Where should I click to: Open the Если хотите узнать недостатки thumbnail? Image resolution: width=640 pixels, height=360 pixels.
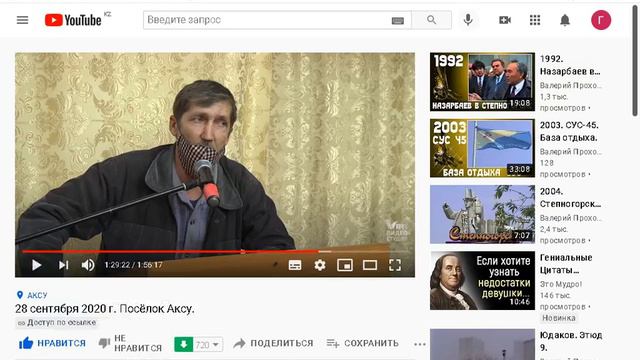(x=482, y=280)
